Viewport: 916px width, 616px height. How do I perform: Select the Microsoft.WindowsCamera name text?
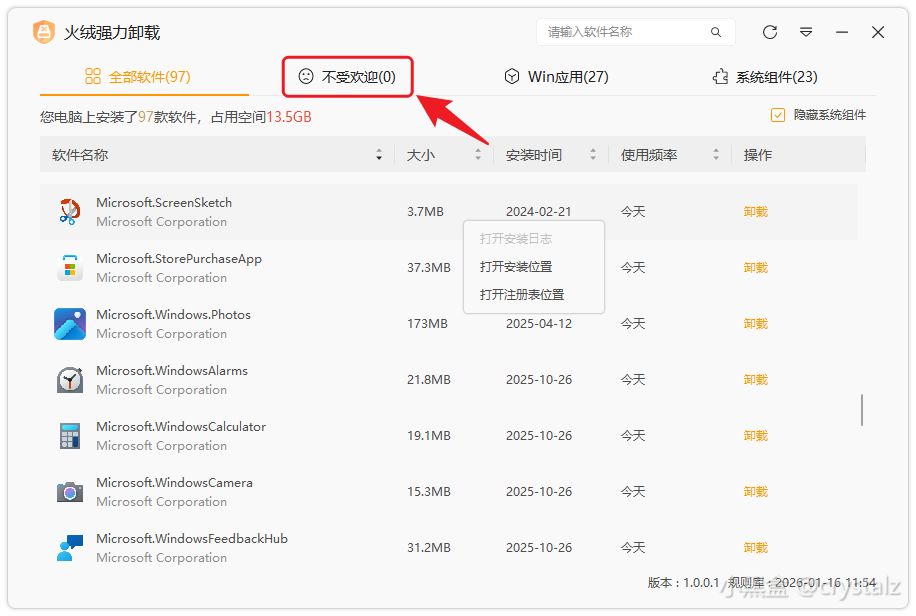[174, 483]
